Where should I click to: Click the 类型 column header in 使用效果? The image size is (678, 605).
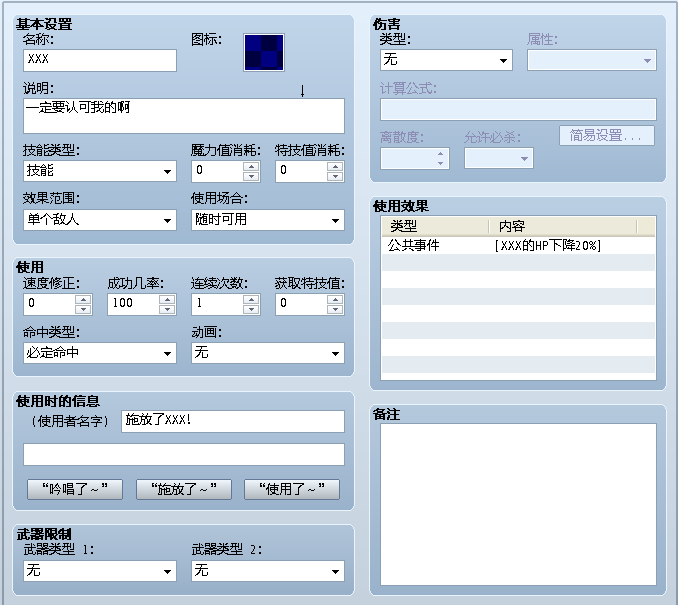[435, 226]
